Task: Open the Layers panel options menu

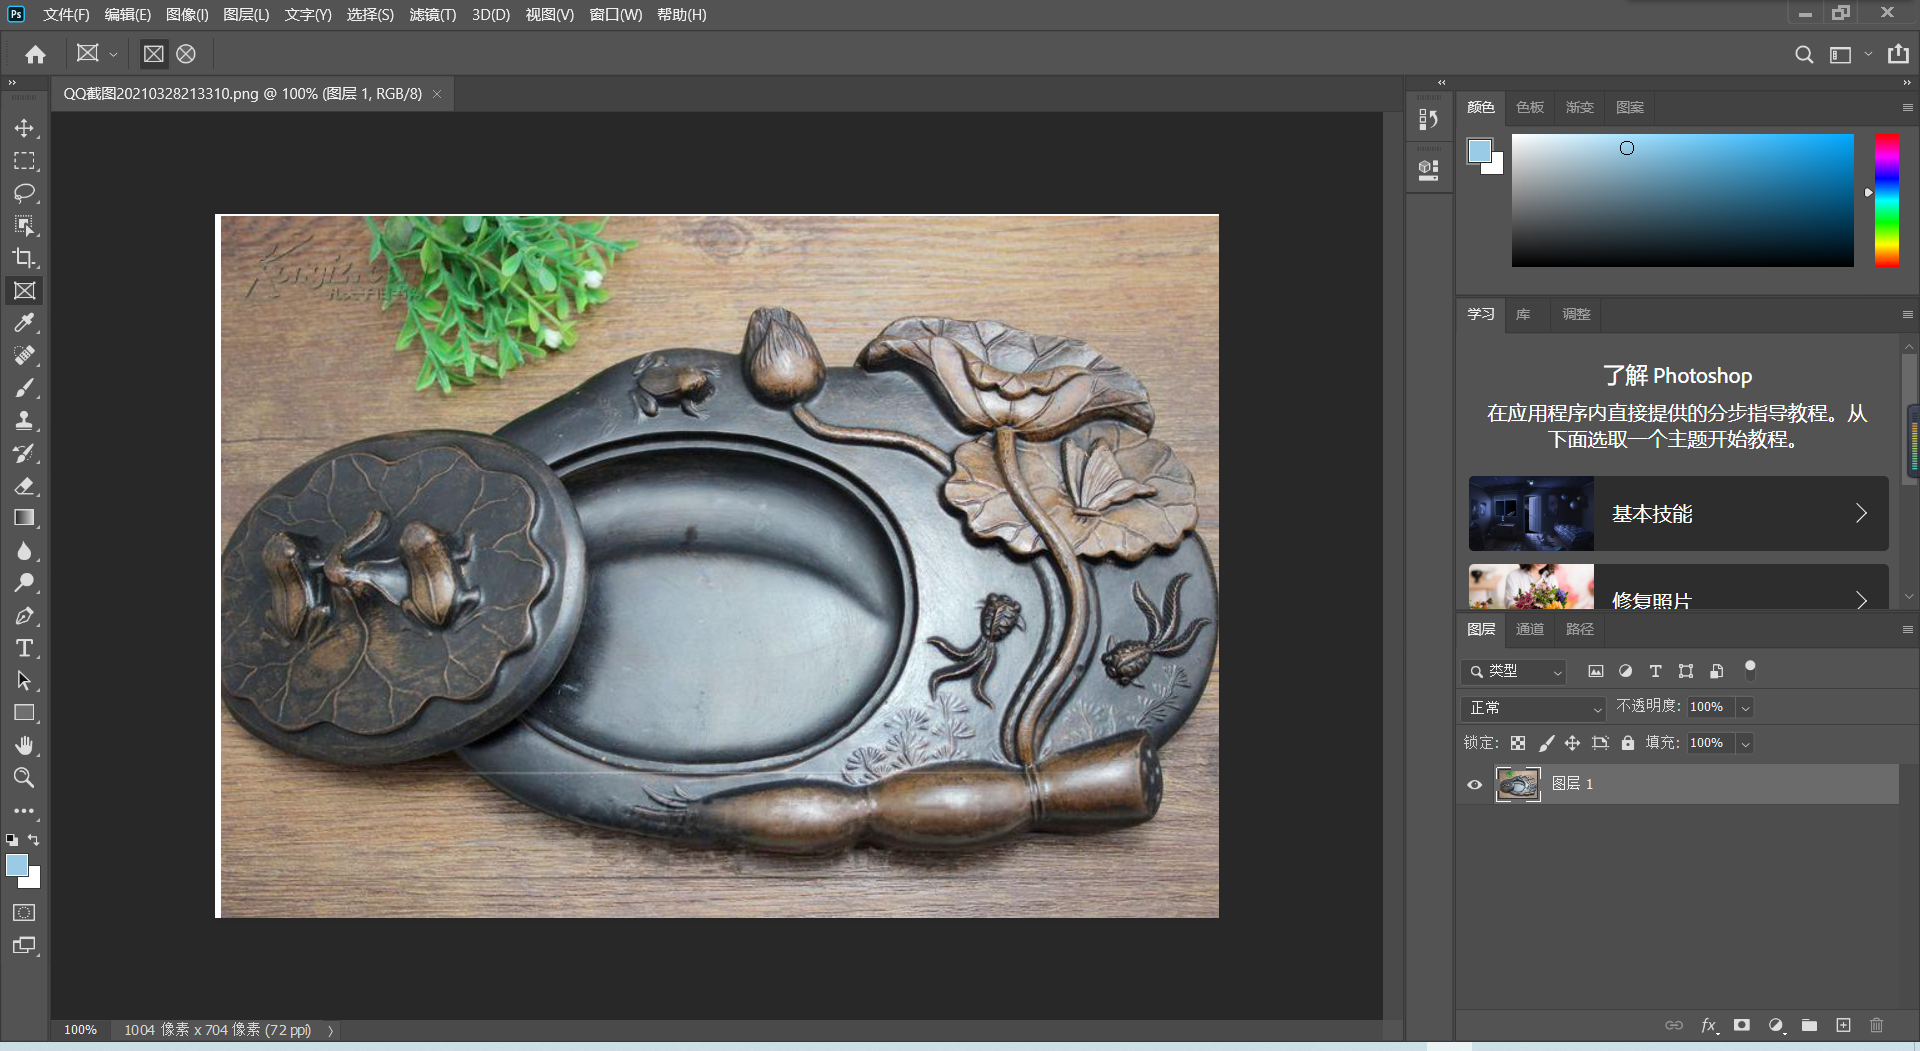Action: coord(1907,629)
